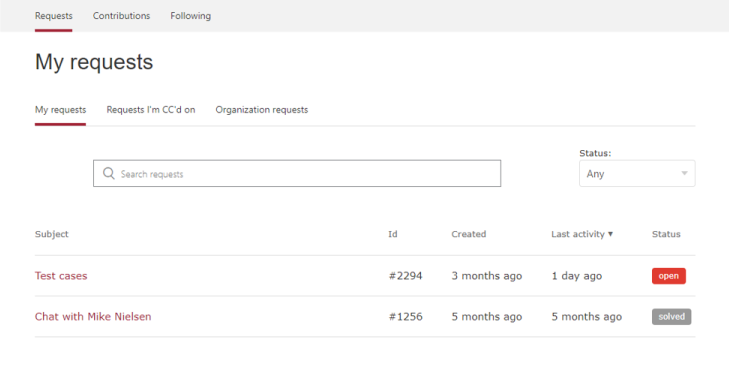This screenshot has width=729, height=372.
Task: Click the Status column header
Action: pyautogui.click(x=666, y=234)
